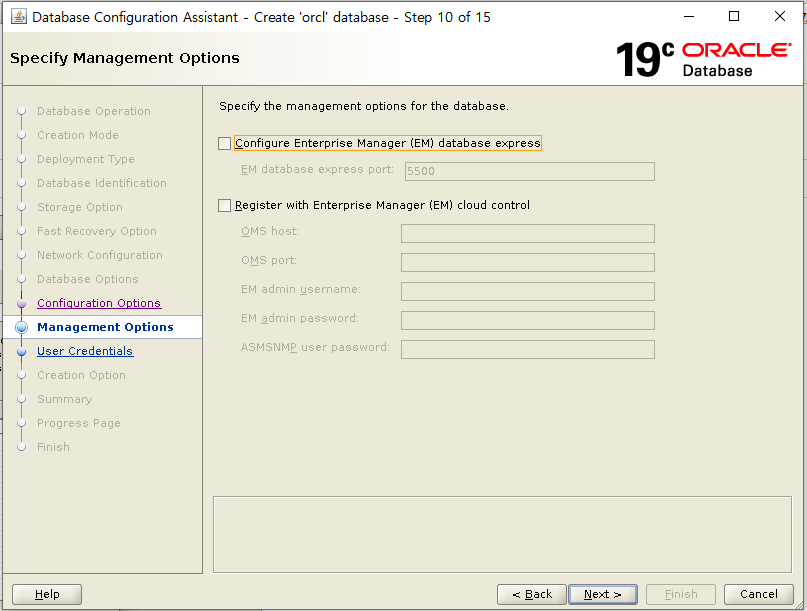
Task: Click Creation Option step in sidebar
Action: point(81,375)
